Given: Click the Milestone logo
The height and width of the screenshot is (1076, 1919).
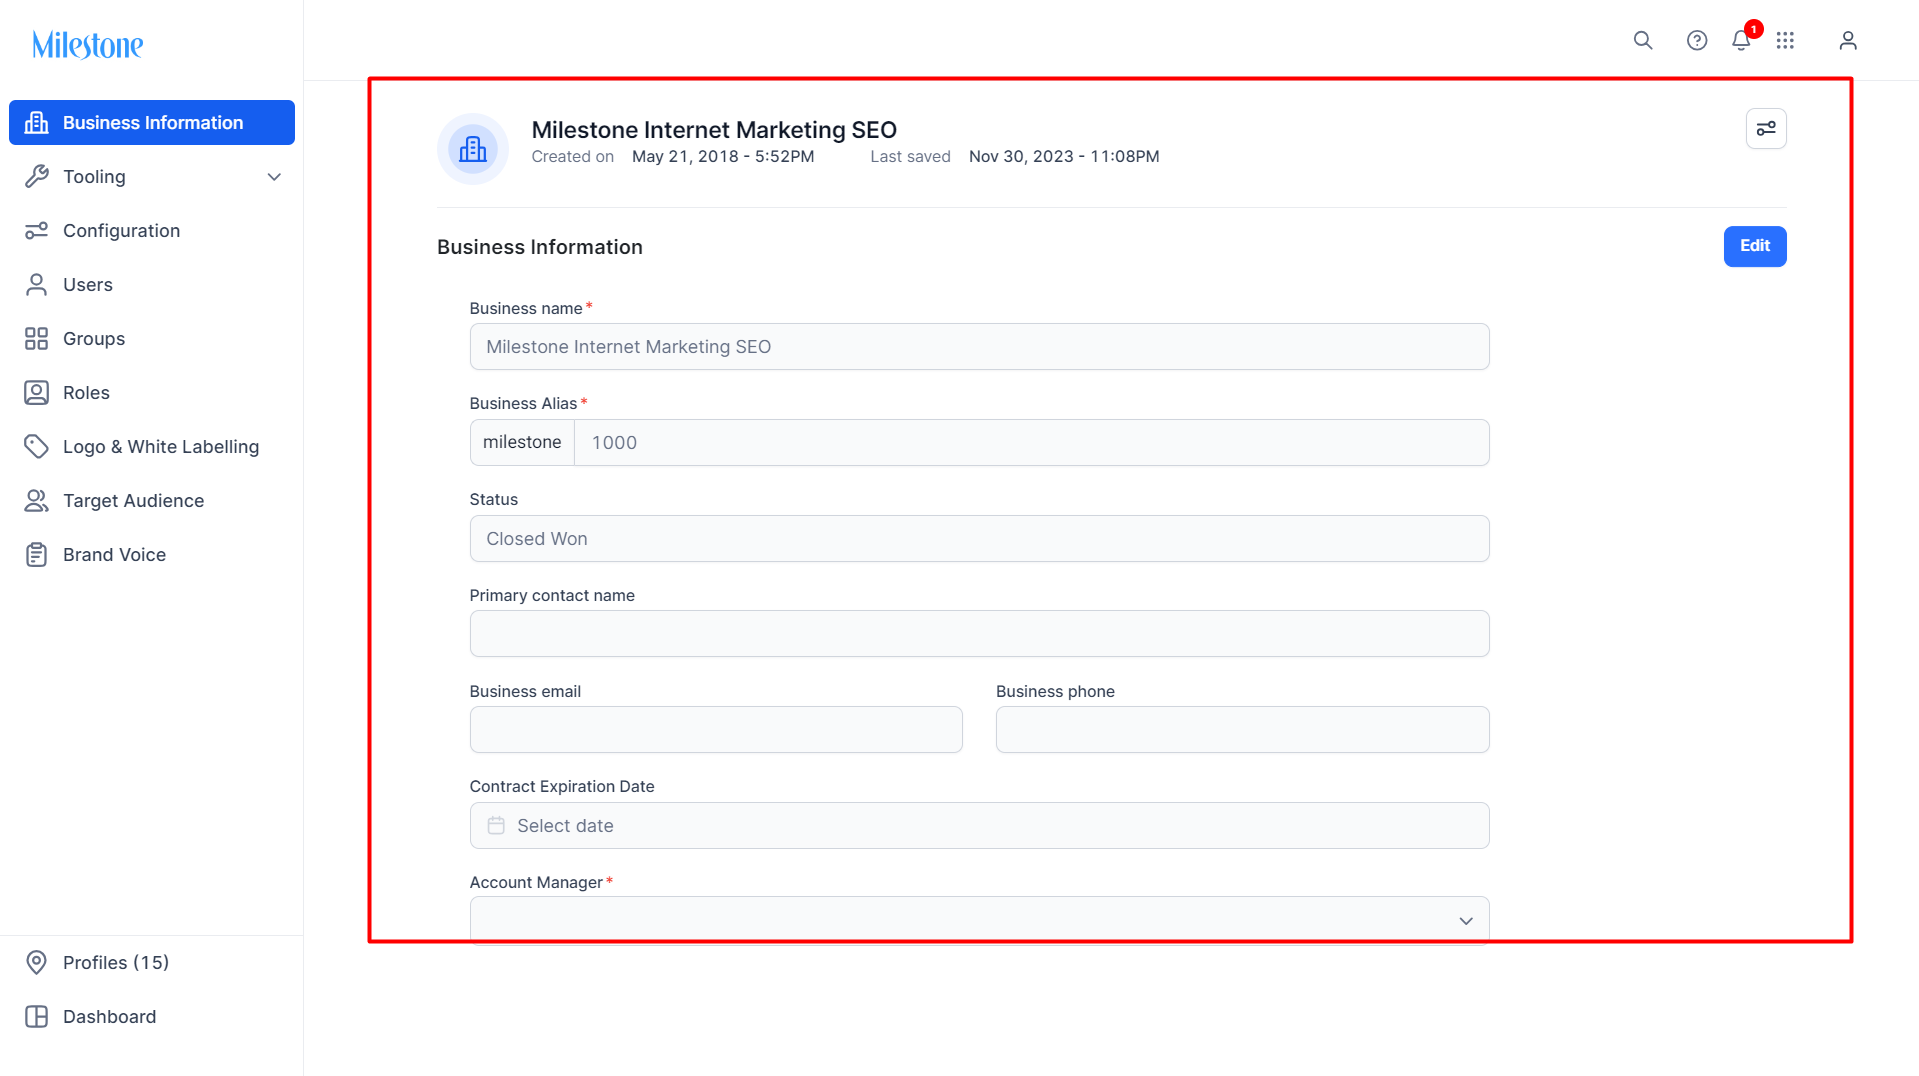Looking at the screenshot, I should 88,45.
